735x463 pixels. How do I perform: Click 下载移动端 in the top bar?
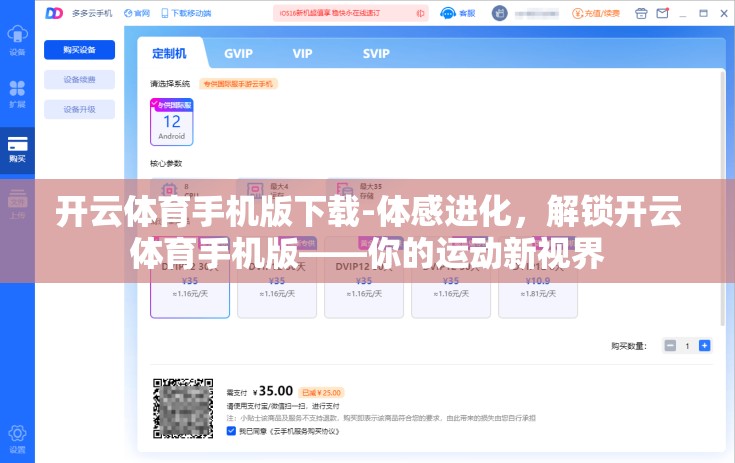(x=186, y=13)
